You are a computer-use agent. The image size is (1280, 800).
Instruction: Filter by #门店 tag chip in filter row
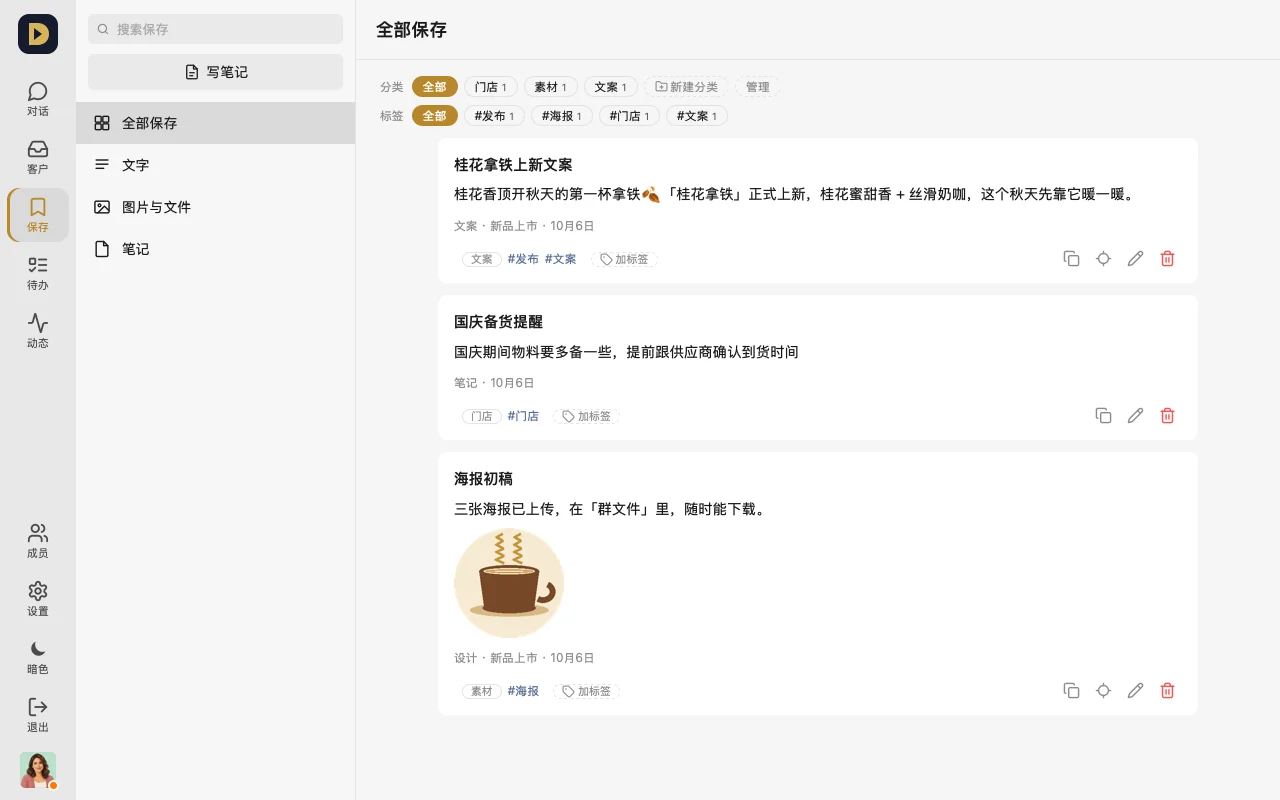point(629,116)
